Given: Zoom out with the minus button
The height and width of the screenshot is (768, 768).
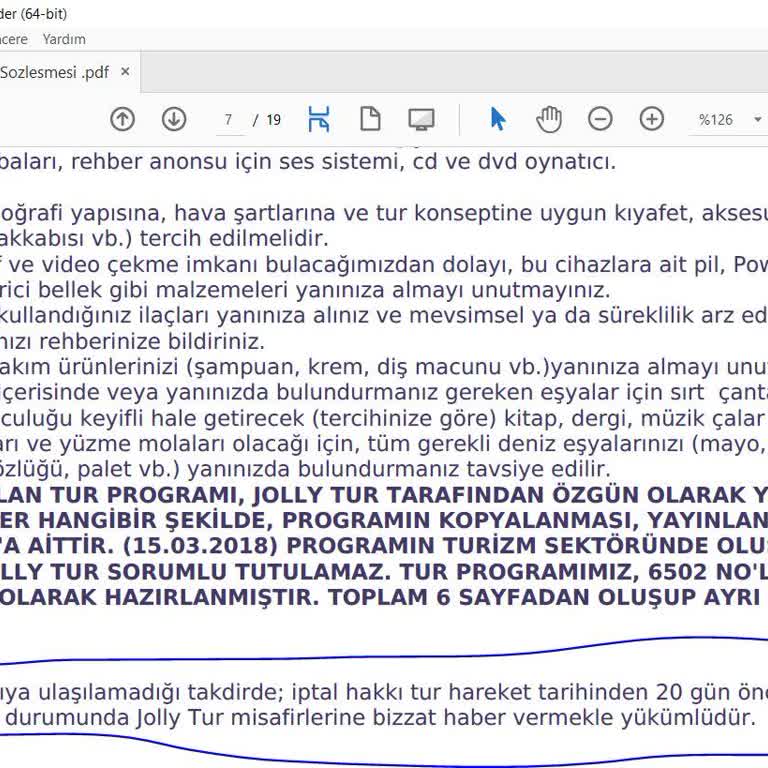Looking at the screenshot, I should coord(600,119).
